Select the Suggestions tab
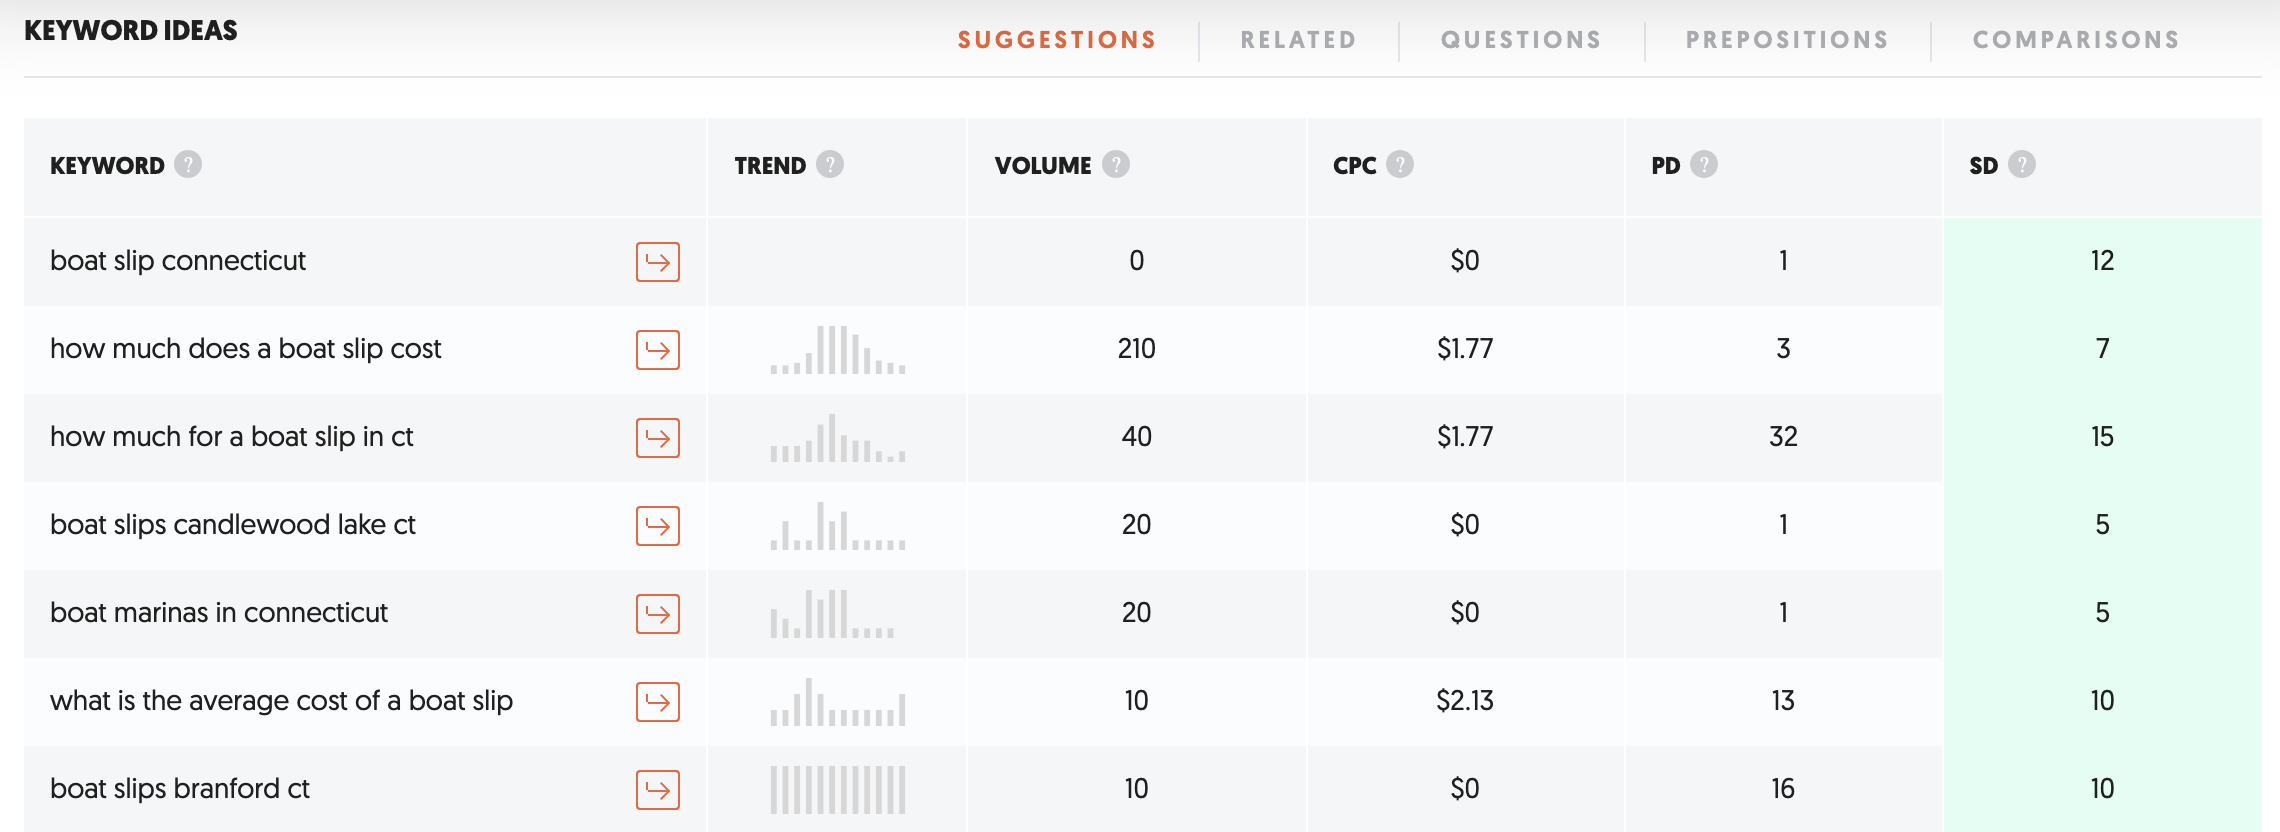 click(1057, 40)
